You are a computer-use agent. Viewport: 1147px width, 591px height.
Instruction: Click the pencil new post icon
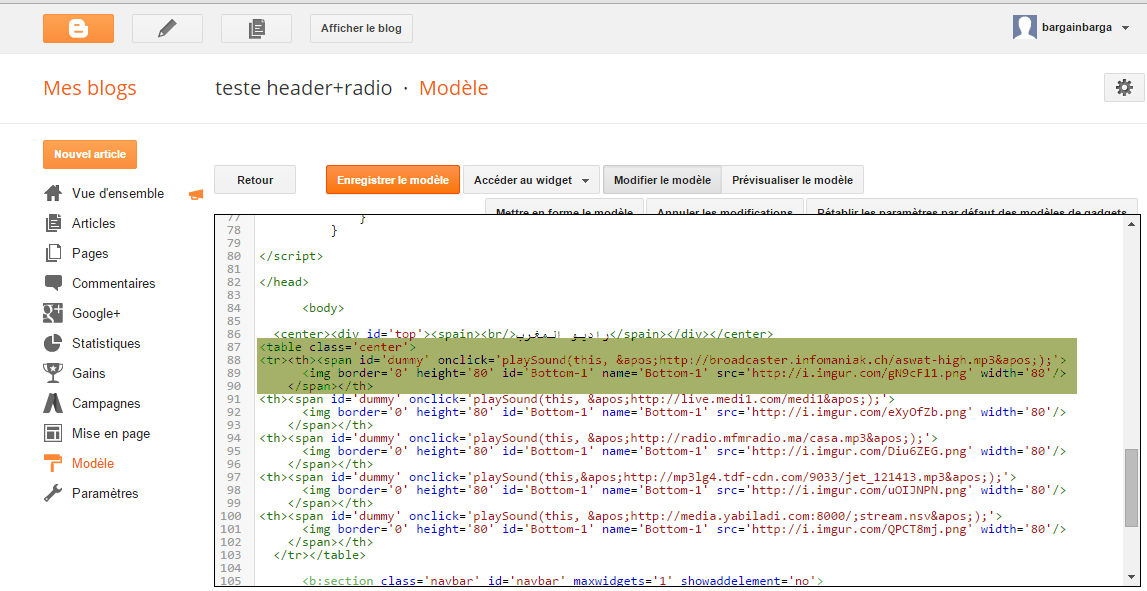point(168,29)
